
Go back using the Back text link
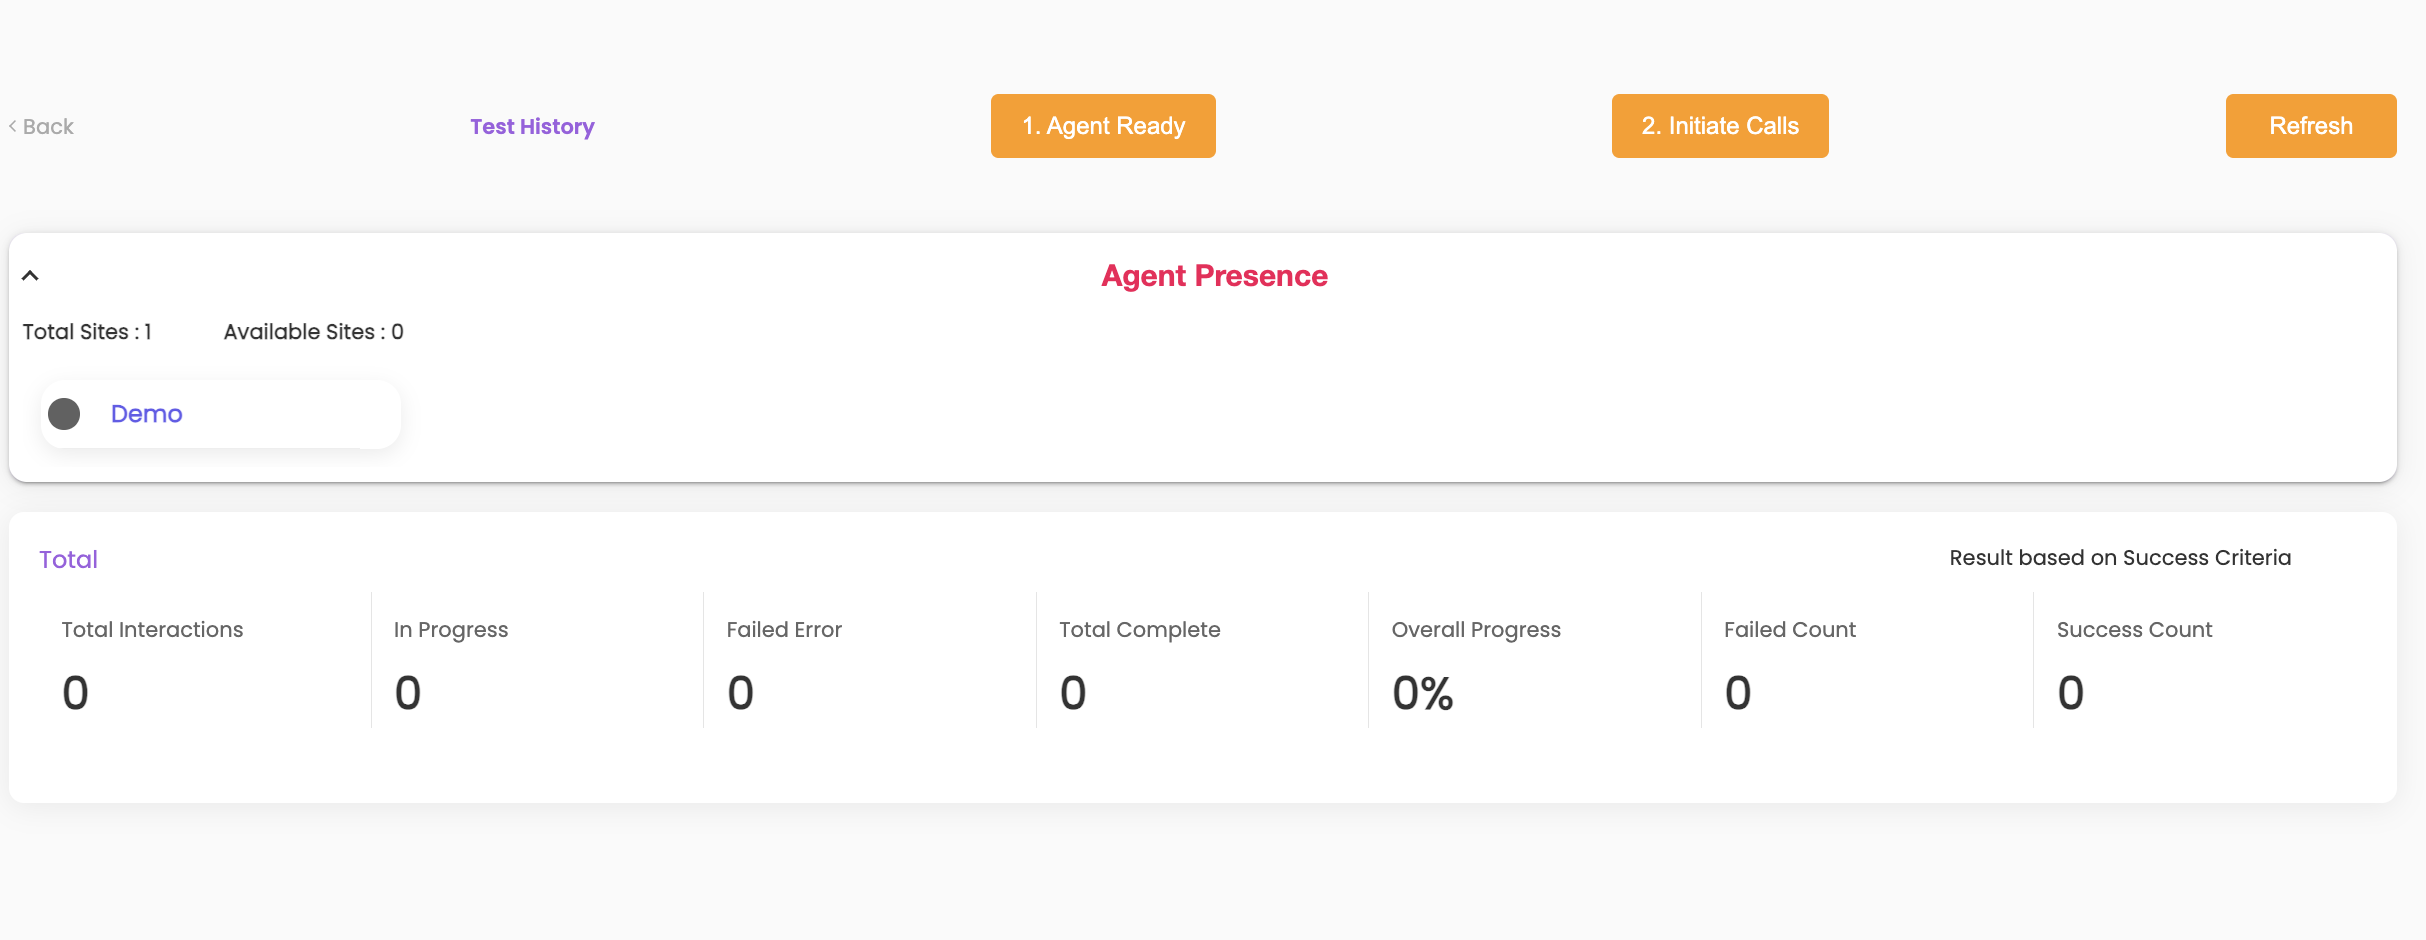[48, 126]
